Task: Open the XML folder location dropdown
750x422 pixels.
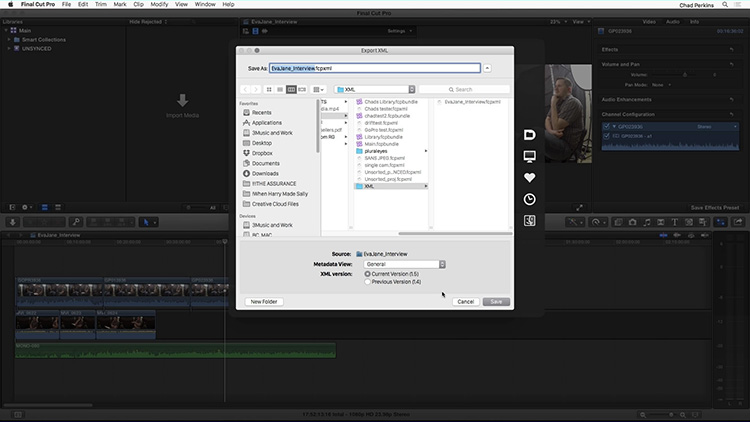Action: (375, 89)
